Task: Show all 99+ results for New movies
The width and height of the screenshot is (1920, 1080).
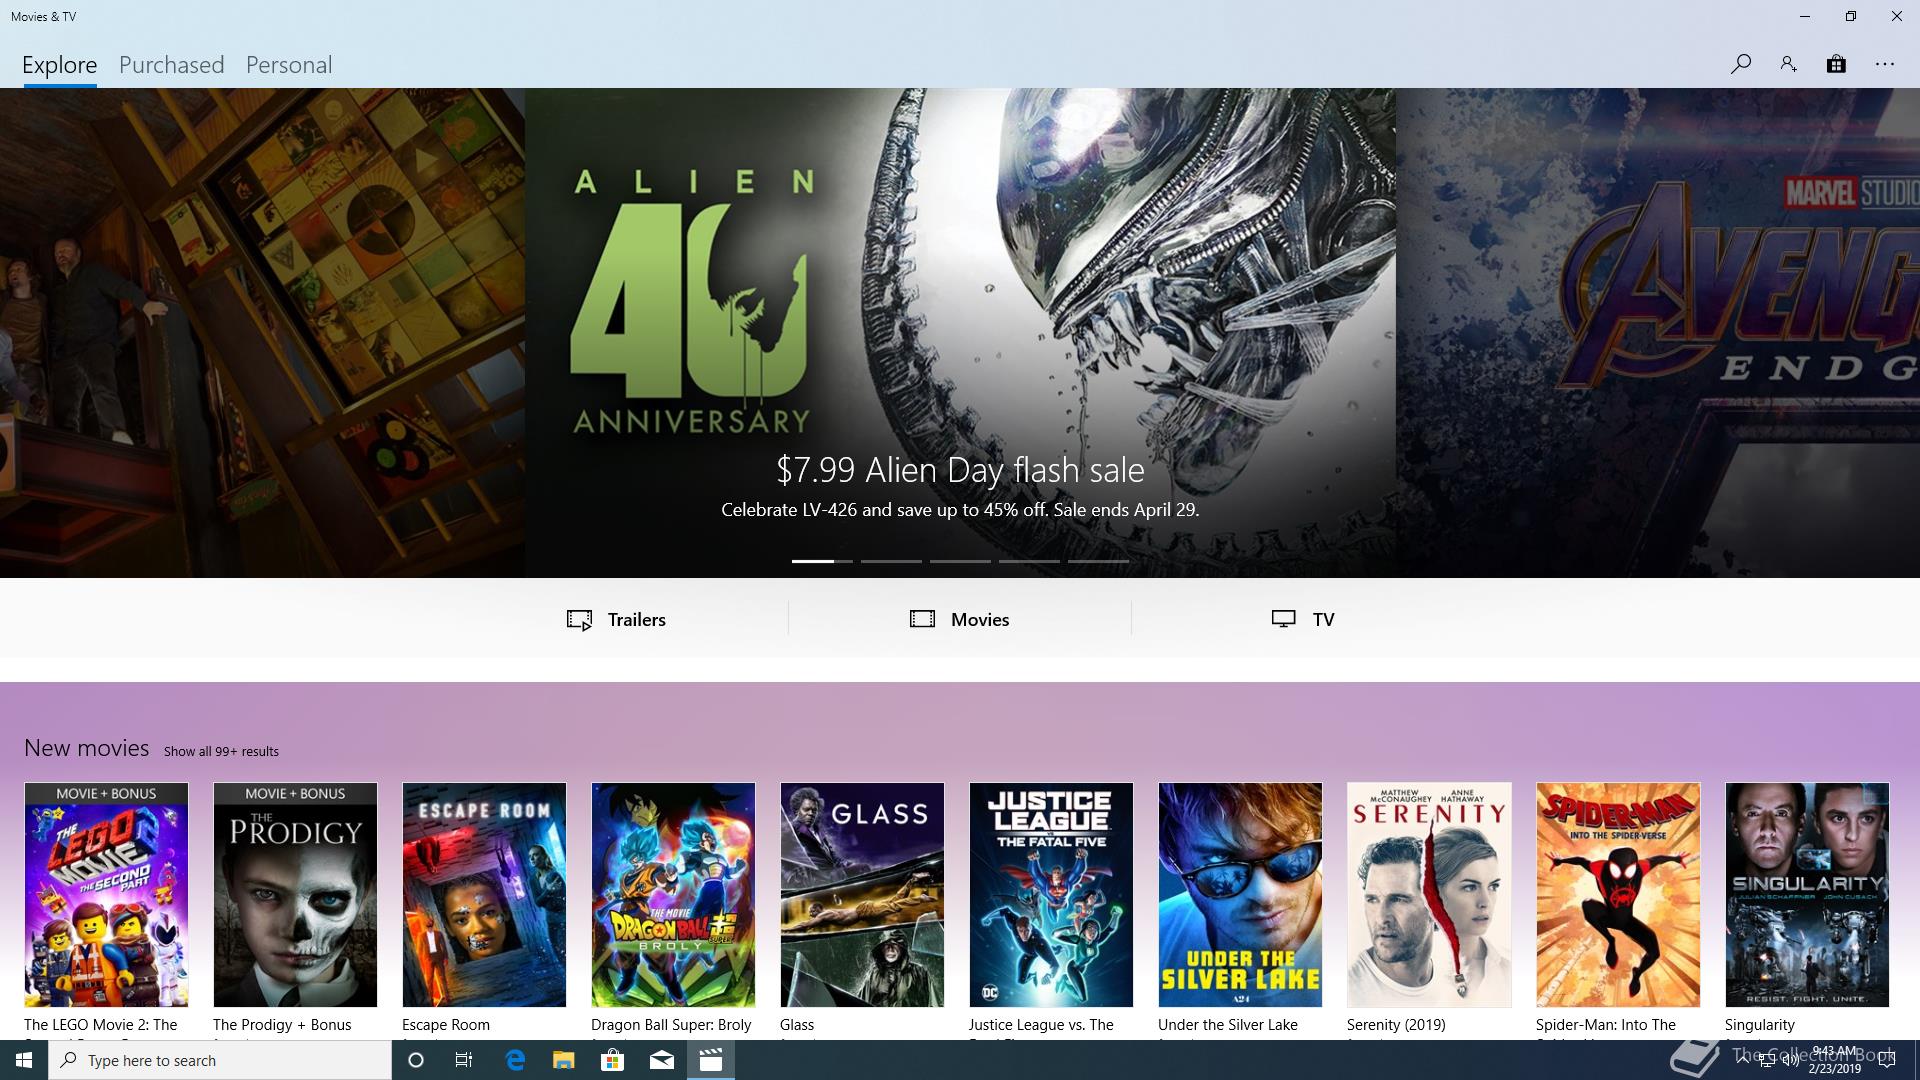Action: point(221,751)
